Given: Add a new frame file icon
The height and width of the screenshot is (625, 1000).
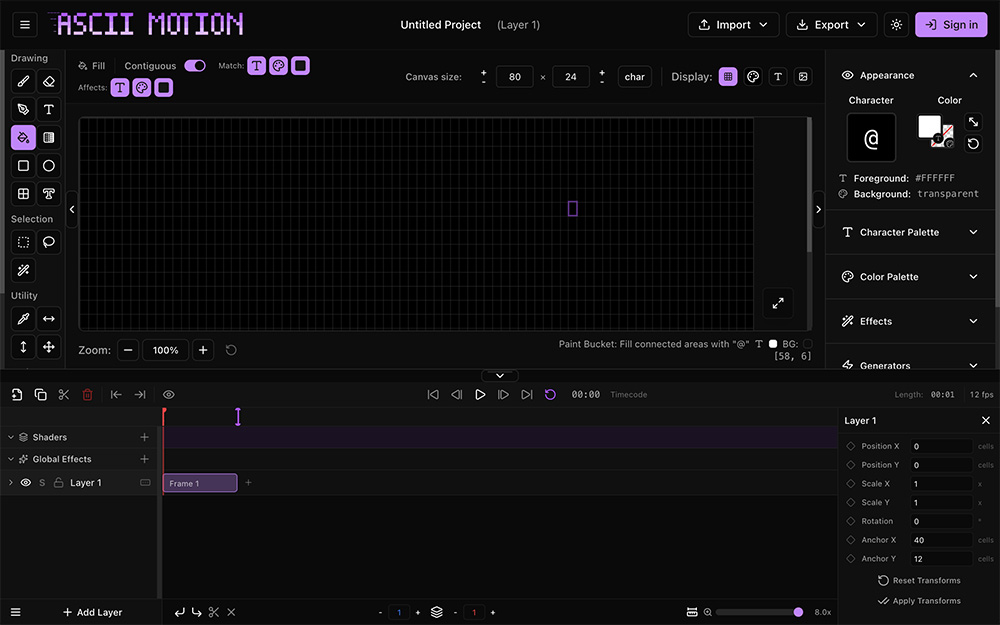Looking at the screenshot, I should point(17,395).
